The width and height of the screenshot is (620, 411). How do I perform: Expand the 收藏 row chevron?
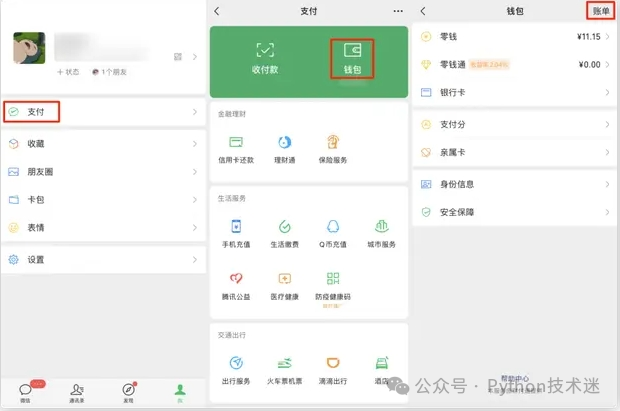click(195, 144)
